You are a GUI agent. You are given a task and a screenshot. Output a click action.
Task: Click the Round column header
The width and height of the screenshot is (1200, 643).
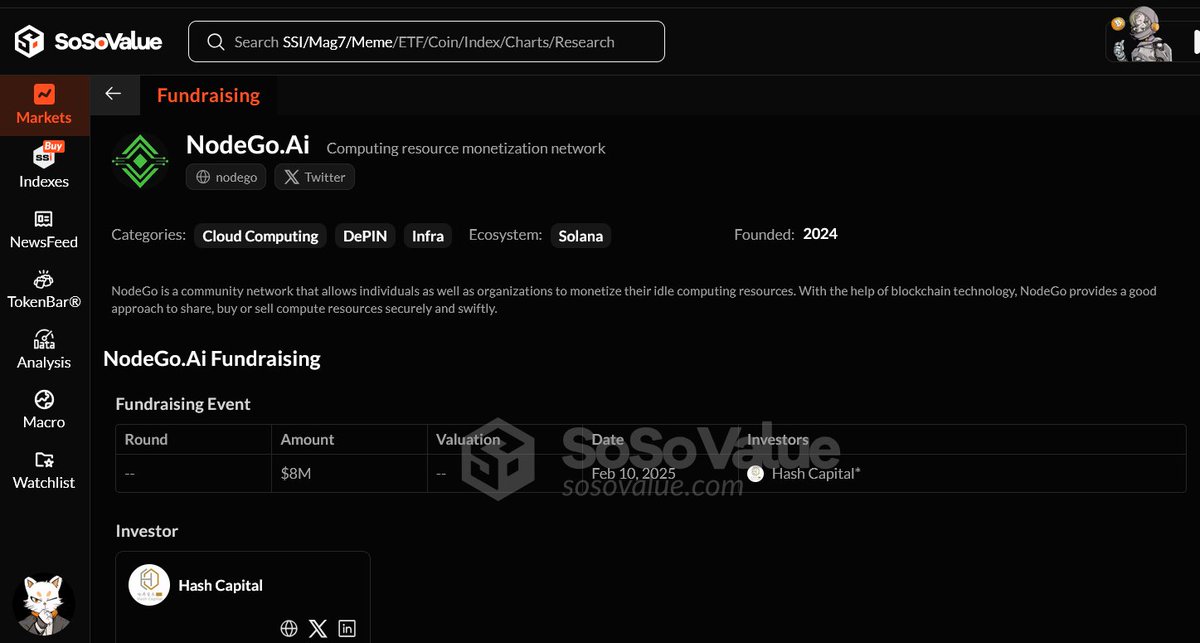click(x=146, y=439)
